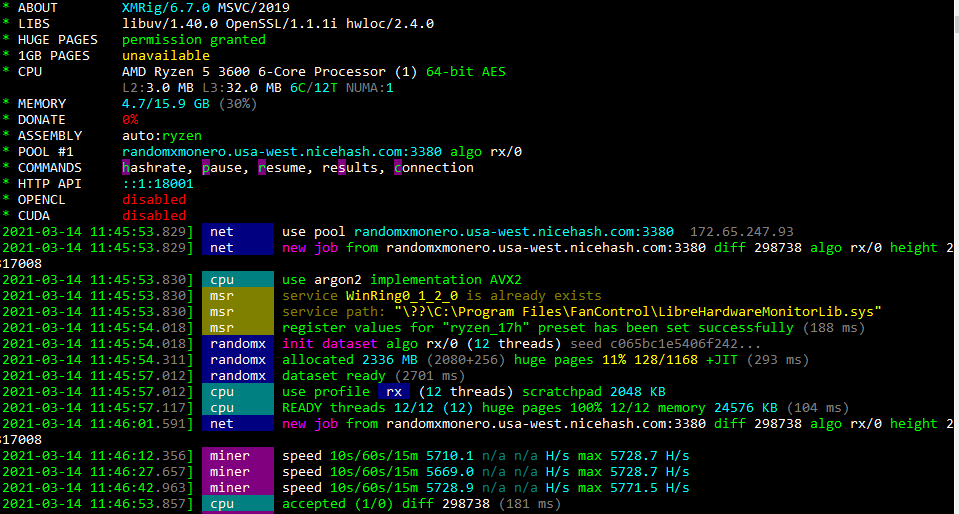Click the '6C/12T' core count
Viewport: 959px width, 514px height.
click(x=314, y=88)
